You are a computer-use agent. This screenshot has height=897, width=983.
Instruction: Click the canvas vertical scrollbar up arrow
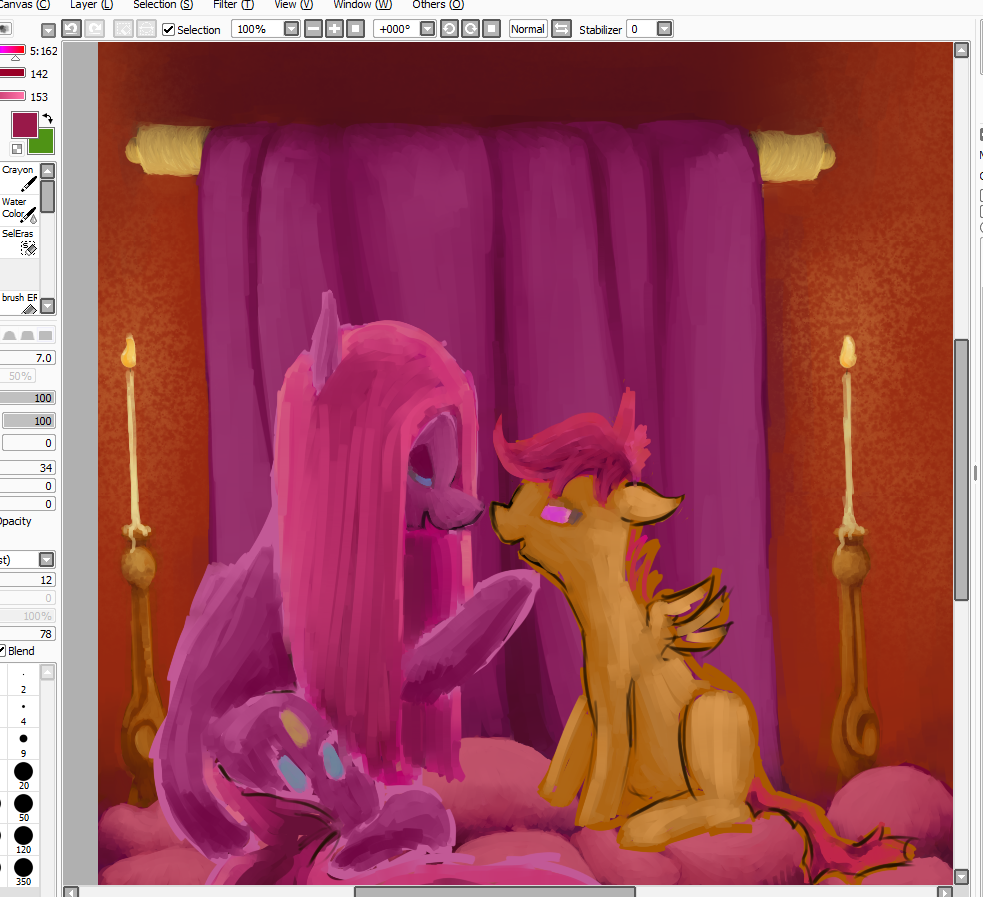click(x=962, y=50)
